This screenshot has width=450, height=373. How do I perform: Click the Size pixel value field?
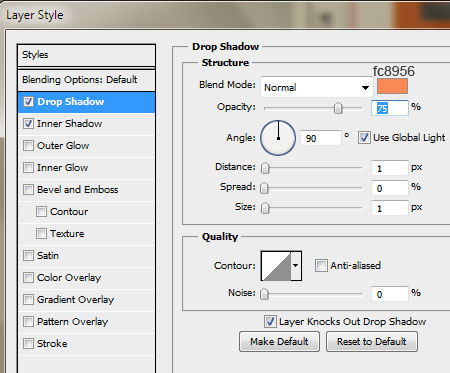point(390,208)
